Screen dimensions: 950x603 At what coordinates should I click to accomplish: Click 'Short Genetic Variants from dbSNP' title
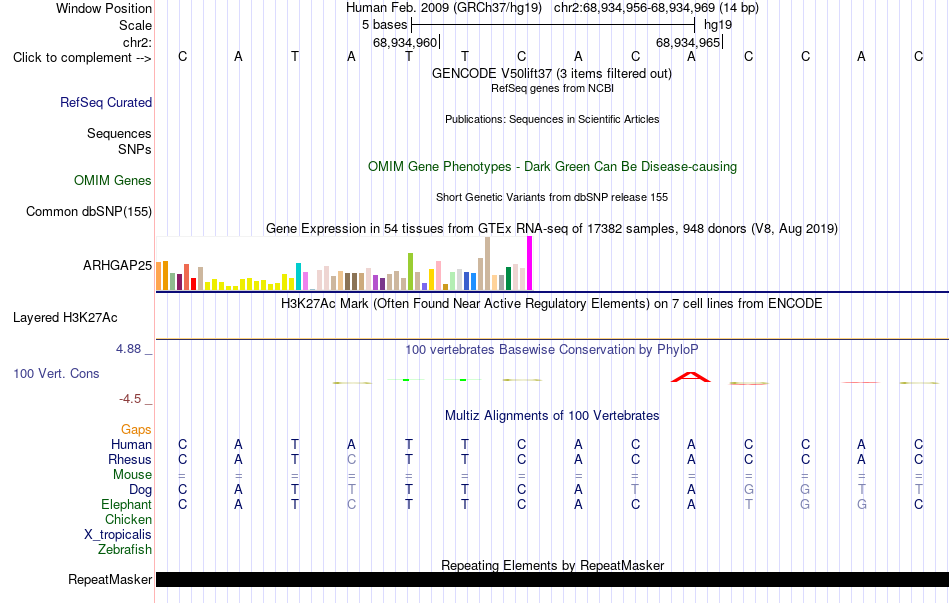point(552,197)
